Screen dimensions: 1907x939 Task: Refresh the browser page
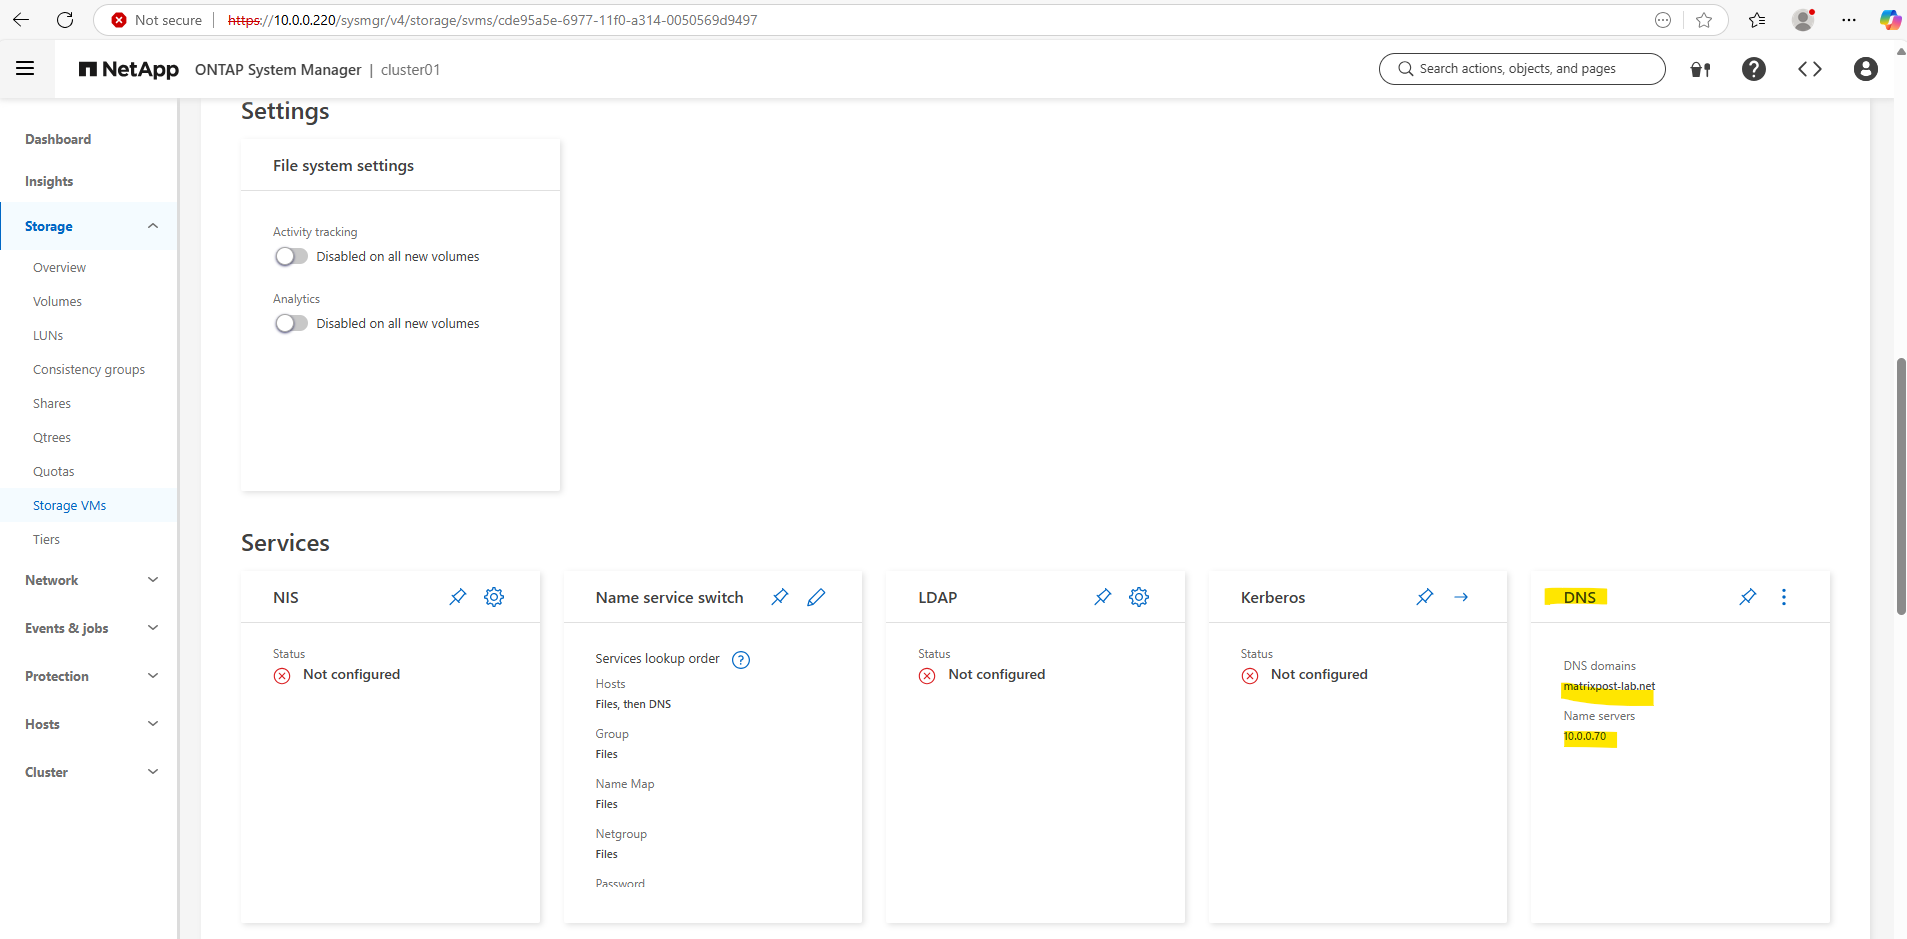(65, 20)
